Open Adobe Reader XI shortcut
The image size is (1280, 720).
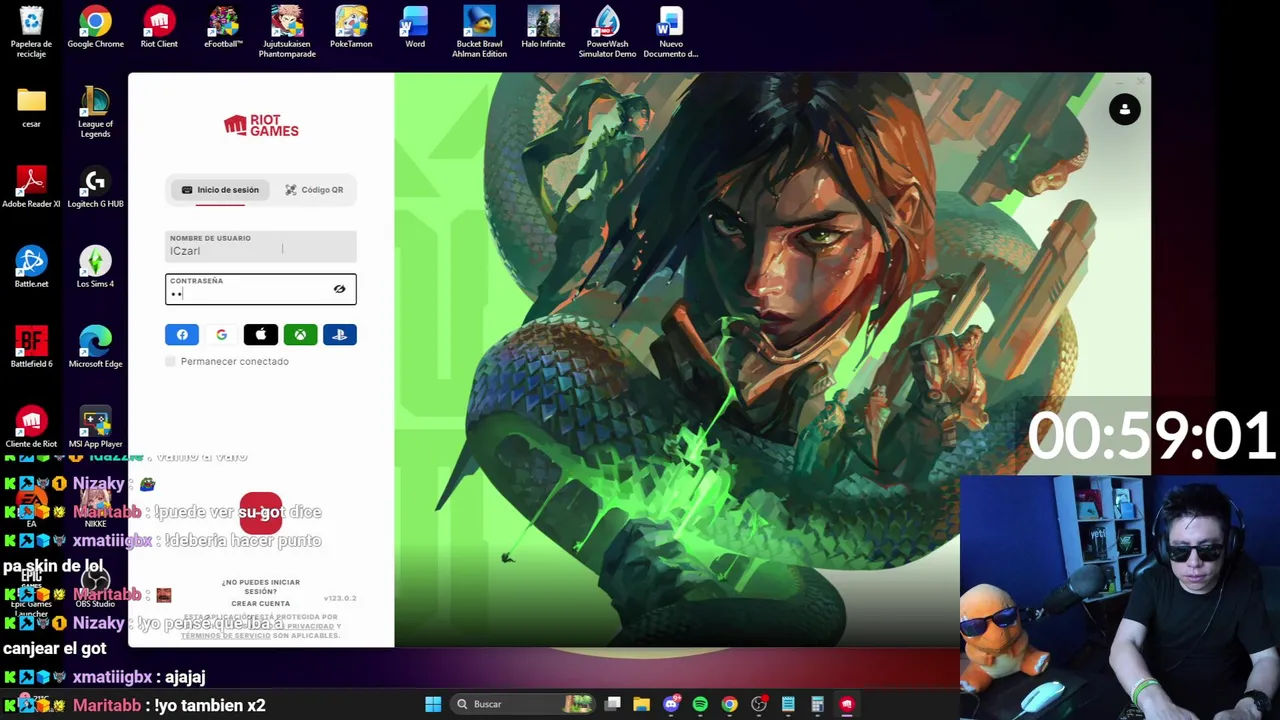pyautogui.click(x=31, y=187)
